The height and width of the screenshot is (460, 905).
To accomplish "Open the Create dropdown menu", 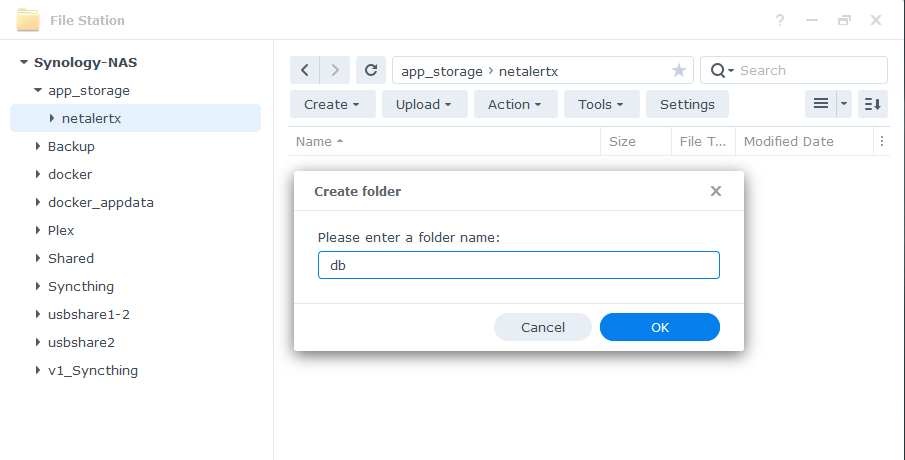I will 332,104.
